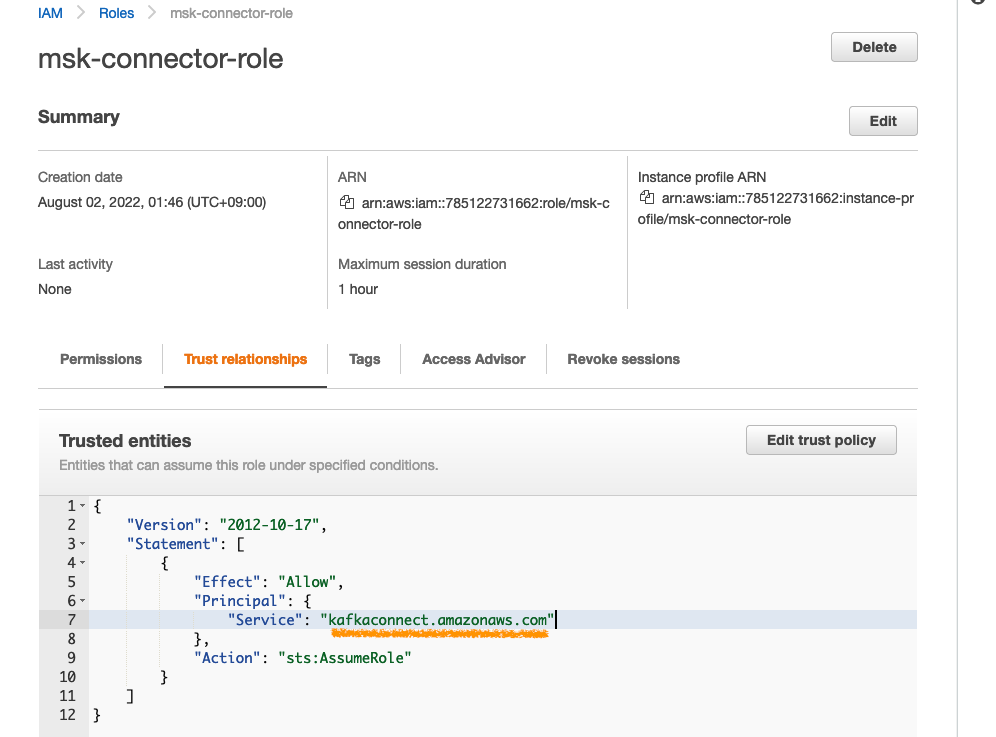Fold the Principal block in the policy
The height and width of the screenshot is (737, 996).
pyautogui.click(x=82, y=601)
